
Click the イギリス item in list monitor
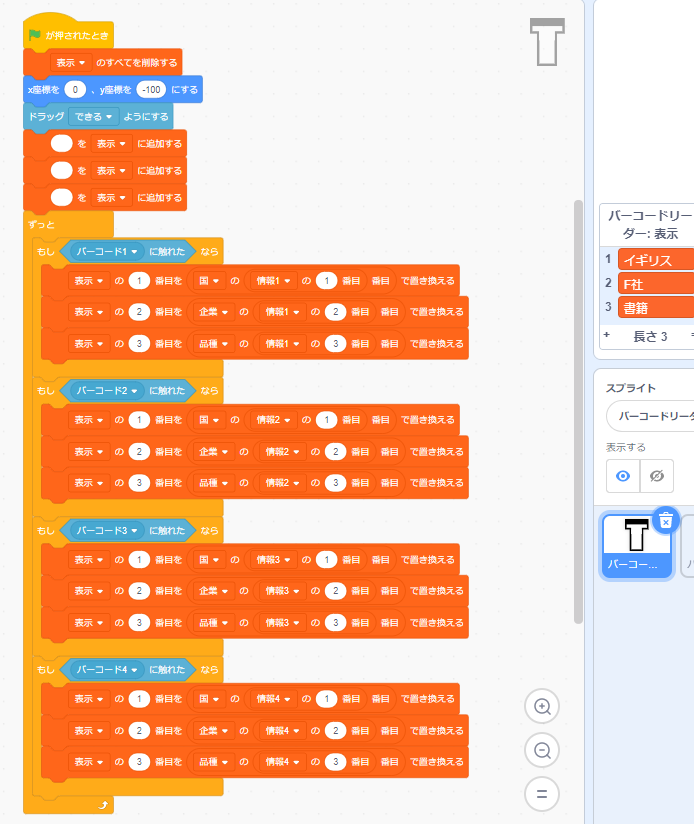(x=655, y=260)
